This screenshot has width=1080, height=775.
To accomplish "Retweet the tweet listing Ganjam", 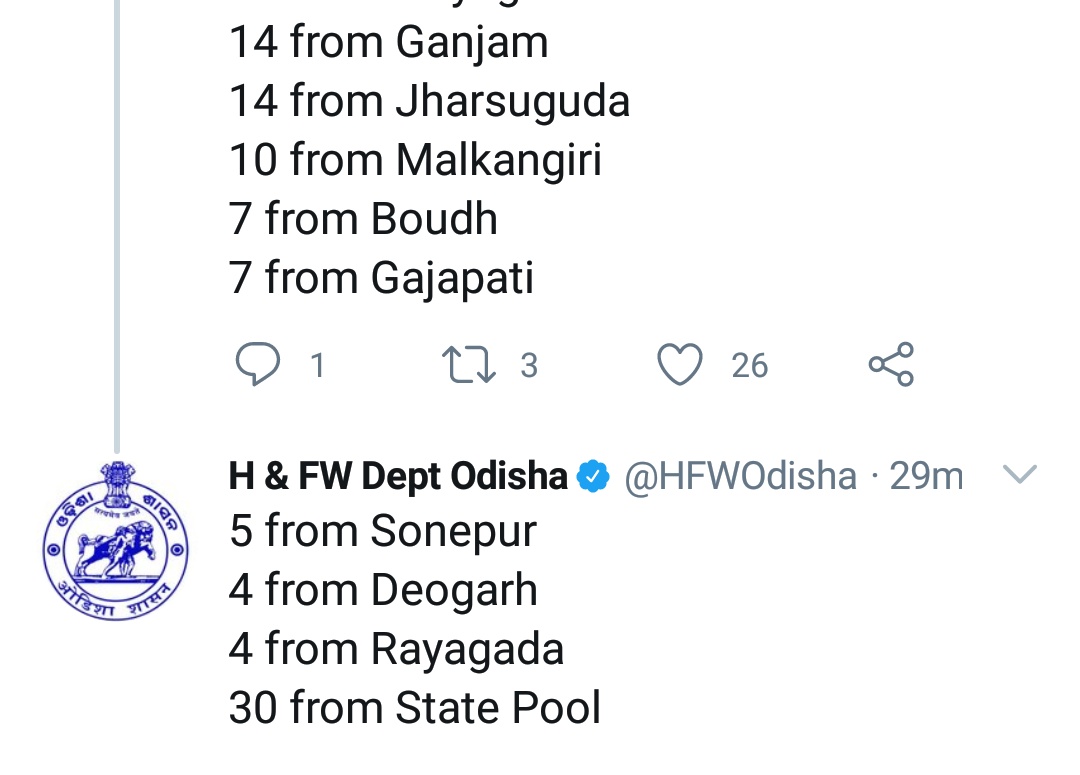I will 469,365.
